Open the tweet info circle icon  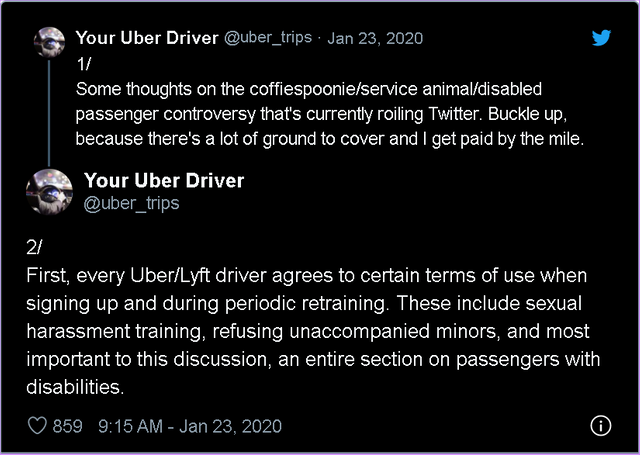600,426
